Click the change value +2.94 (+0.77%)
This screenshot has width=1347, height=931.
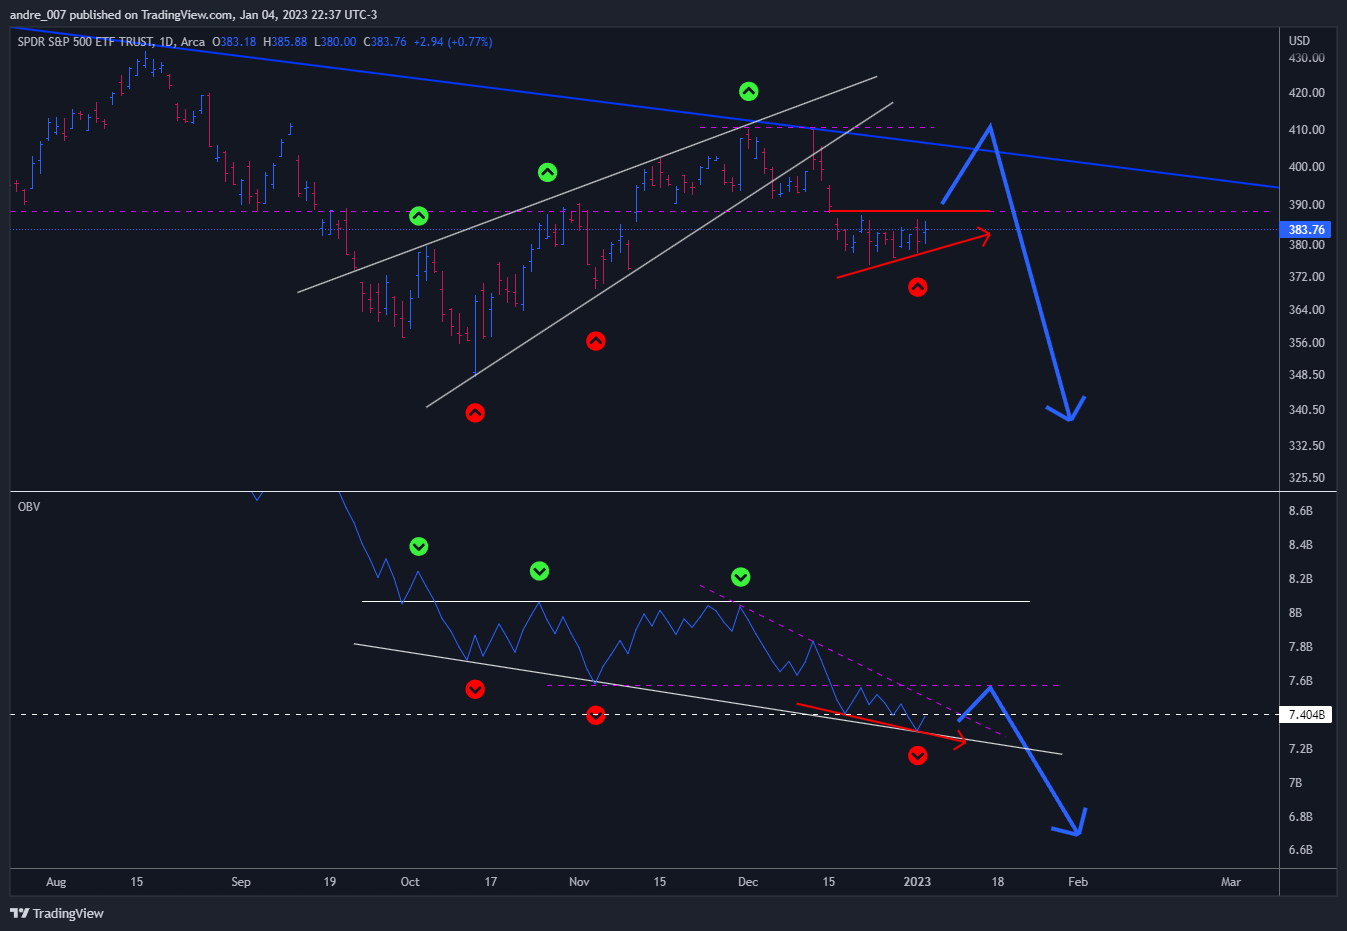tap(453, 42)
